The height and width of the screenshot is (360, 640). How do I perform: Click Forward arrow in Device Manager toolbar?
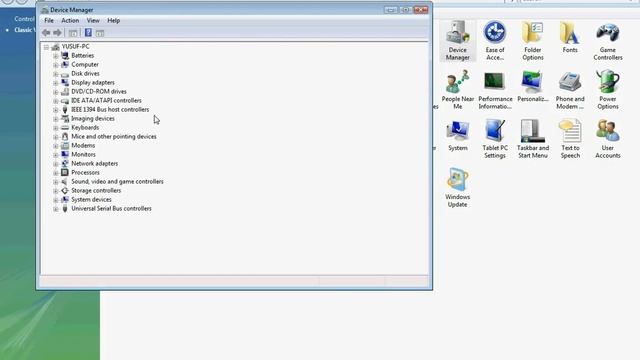tap(58, 33)
